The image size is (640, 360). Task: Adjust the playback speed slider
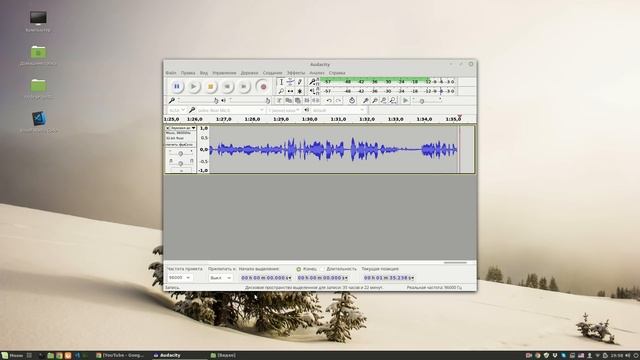(427, 100)
